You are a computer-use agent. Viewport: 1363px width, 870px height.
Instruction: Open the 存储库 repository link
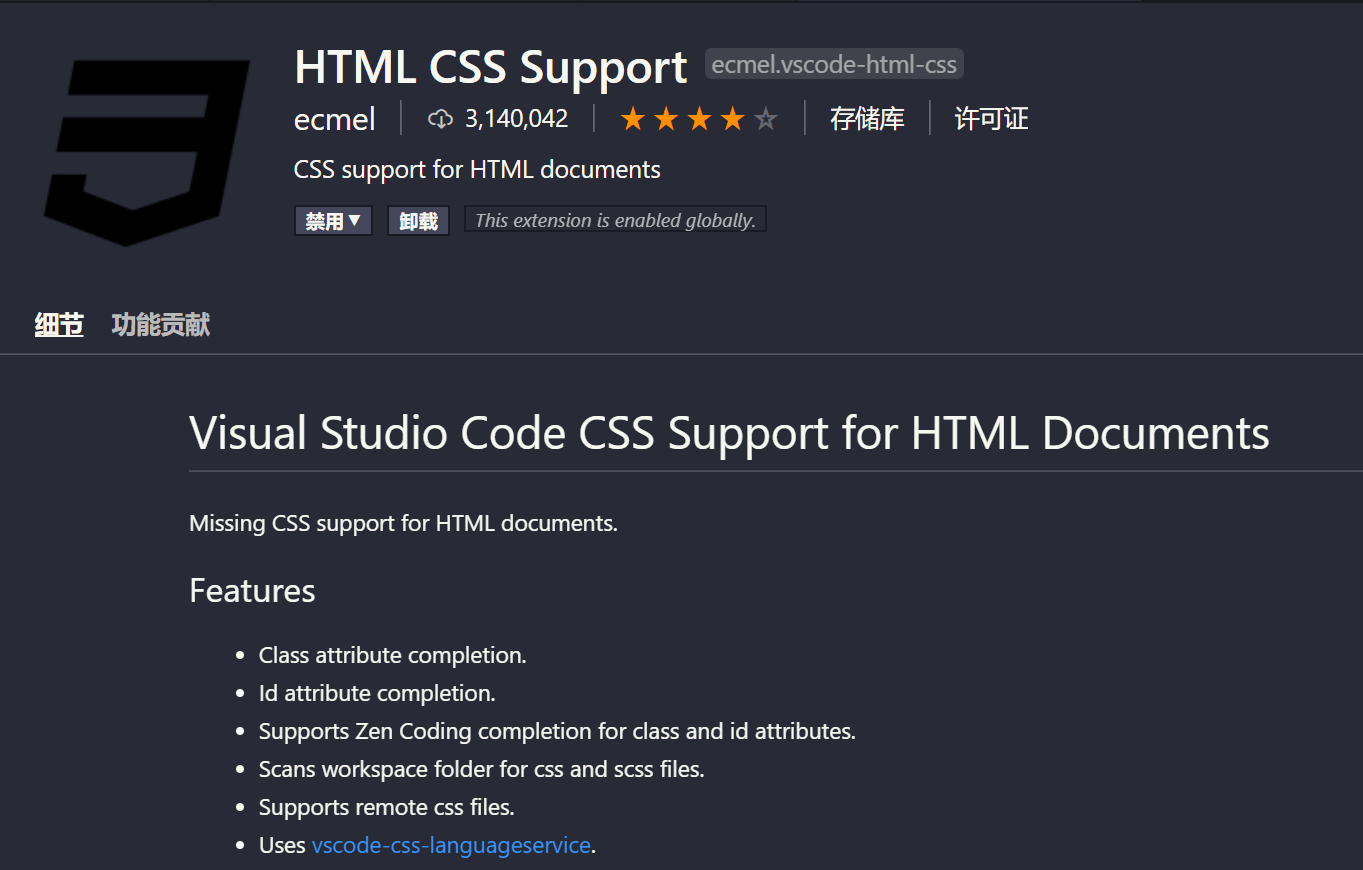point(867,119)
